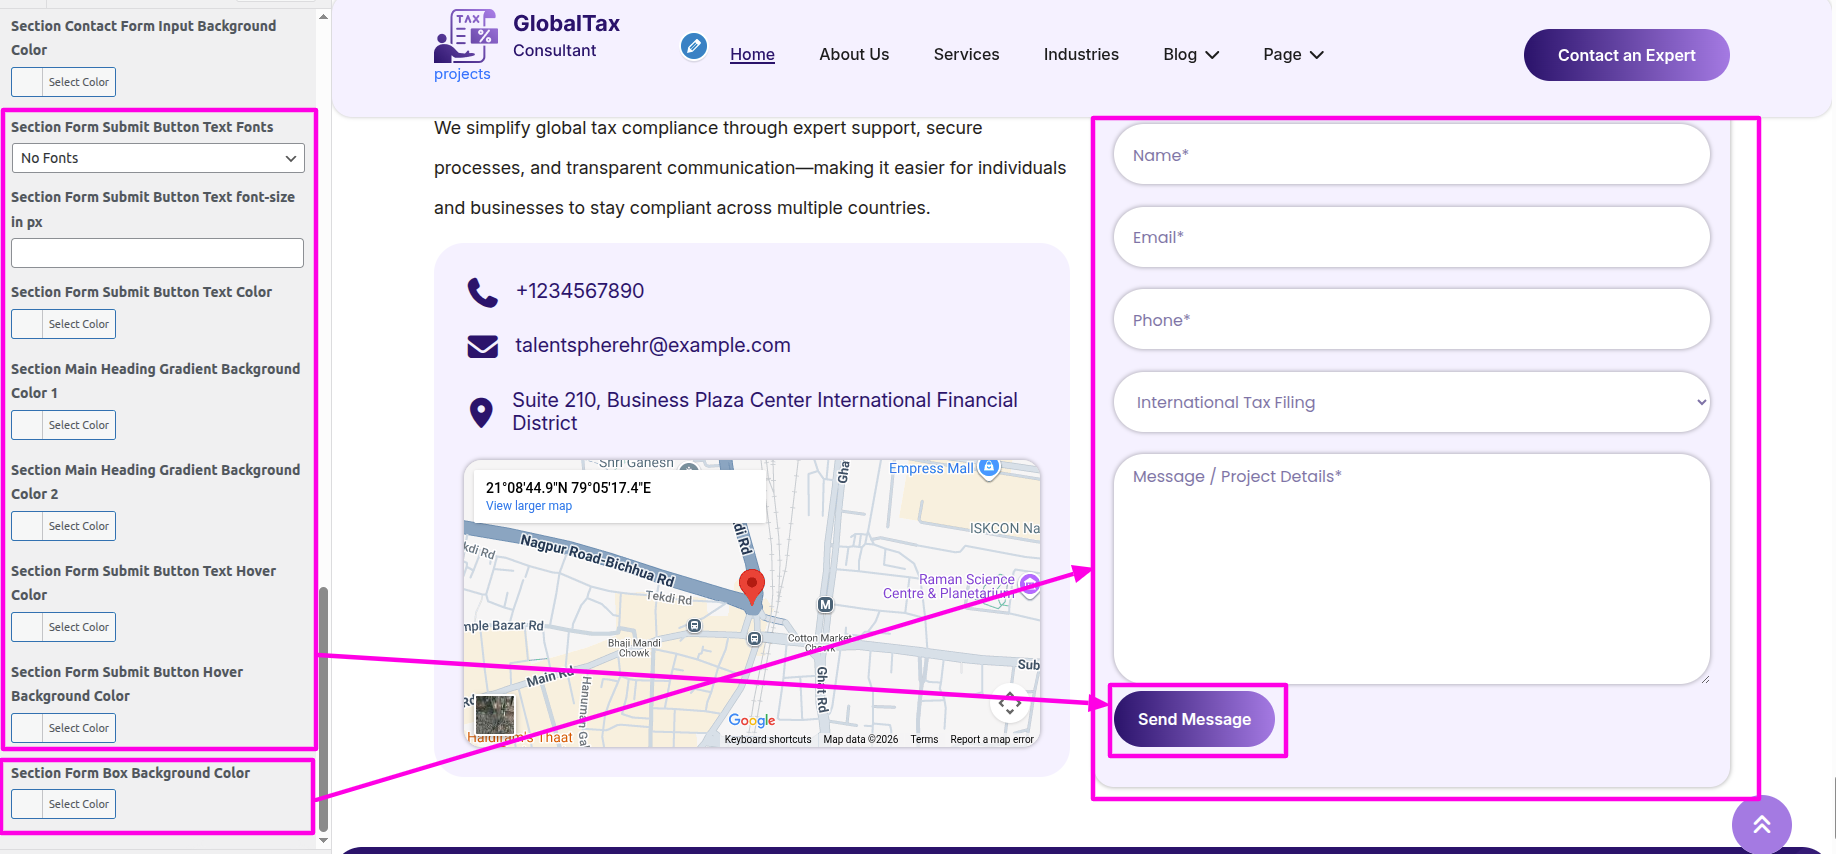
Task: Click the Contact an Expert button
Action: point(1625,55)
